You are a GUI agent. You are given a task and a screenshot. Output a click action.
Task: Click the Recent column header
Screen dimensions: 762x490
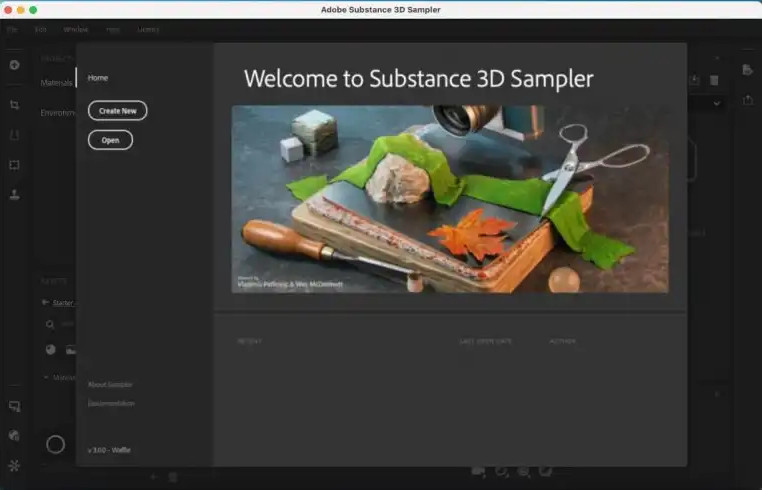[249, 341]
